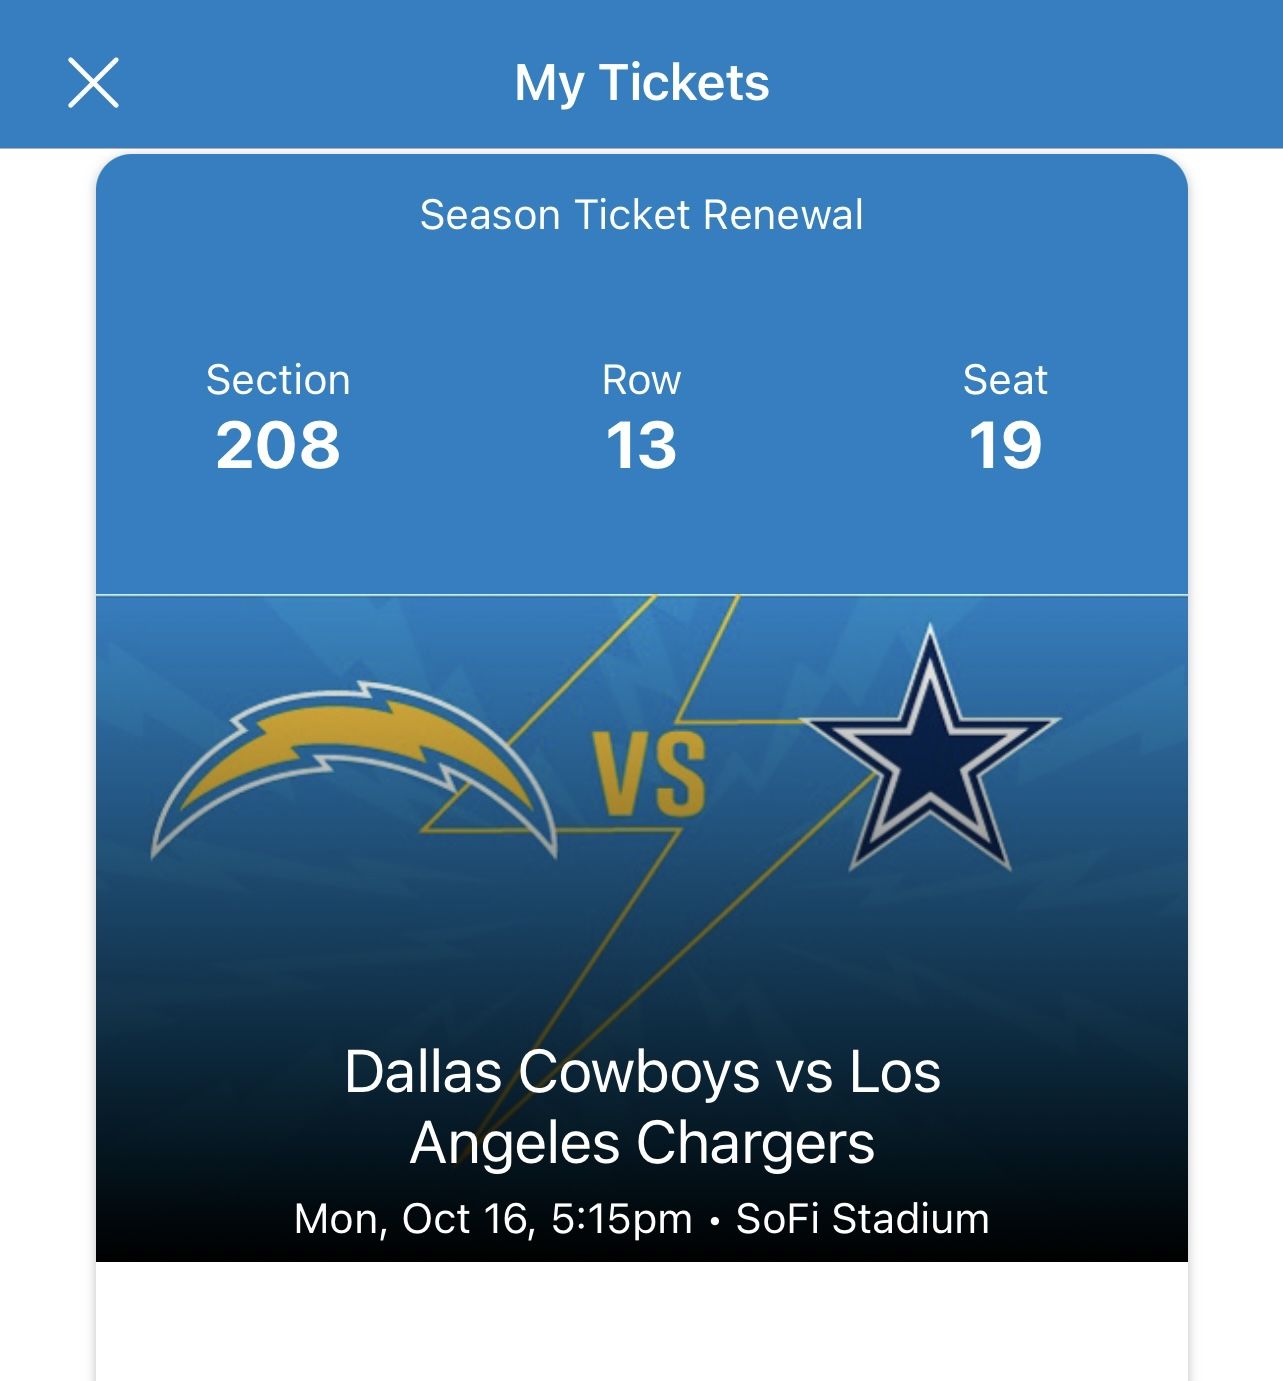Tap the Seat label

point(1005,380)
